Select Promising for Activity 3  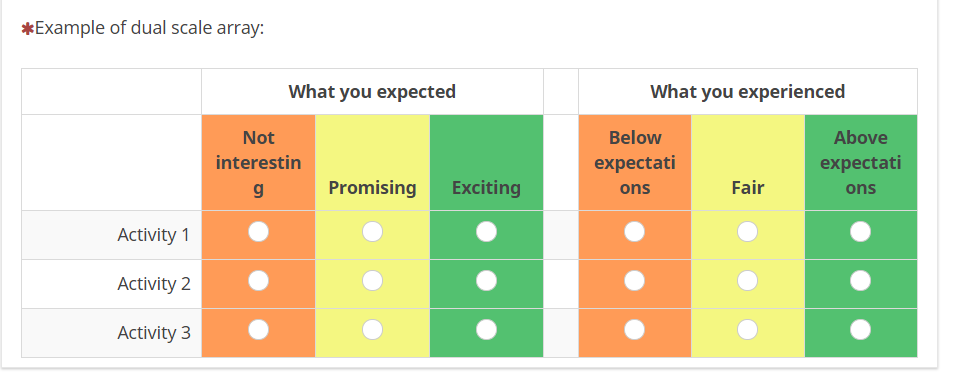coord(372,330)
